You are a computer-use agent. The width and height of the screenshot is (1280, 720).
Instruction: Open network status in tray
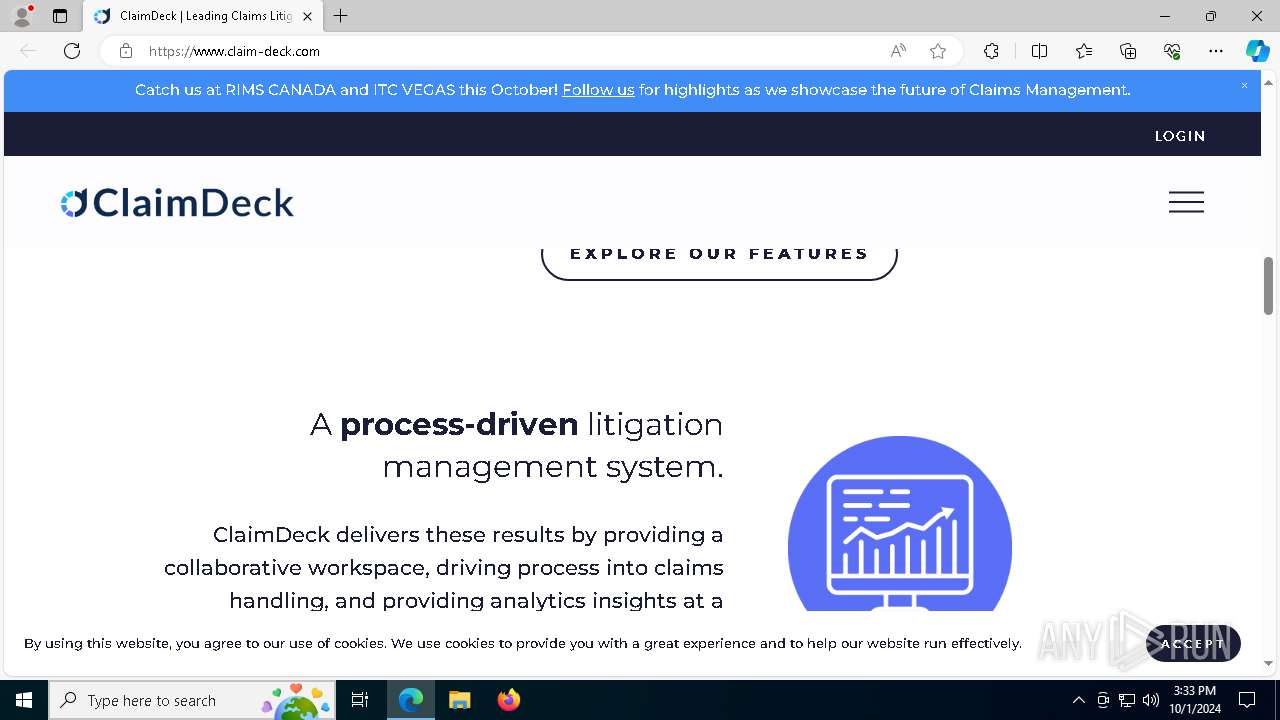pyautogui.click(x=1127, y=700)
